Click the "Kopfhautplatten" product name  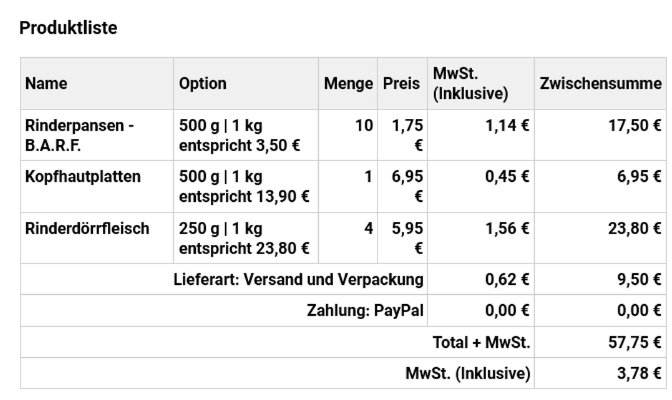pyautogui.click(x=83, y=176)
